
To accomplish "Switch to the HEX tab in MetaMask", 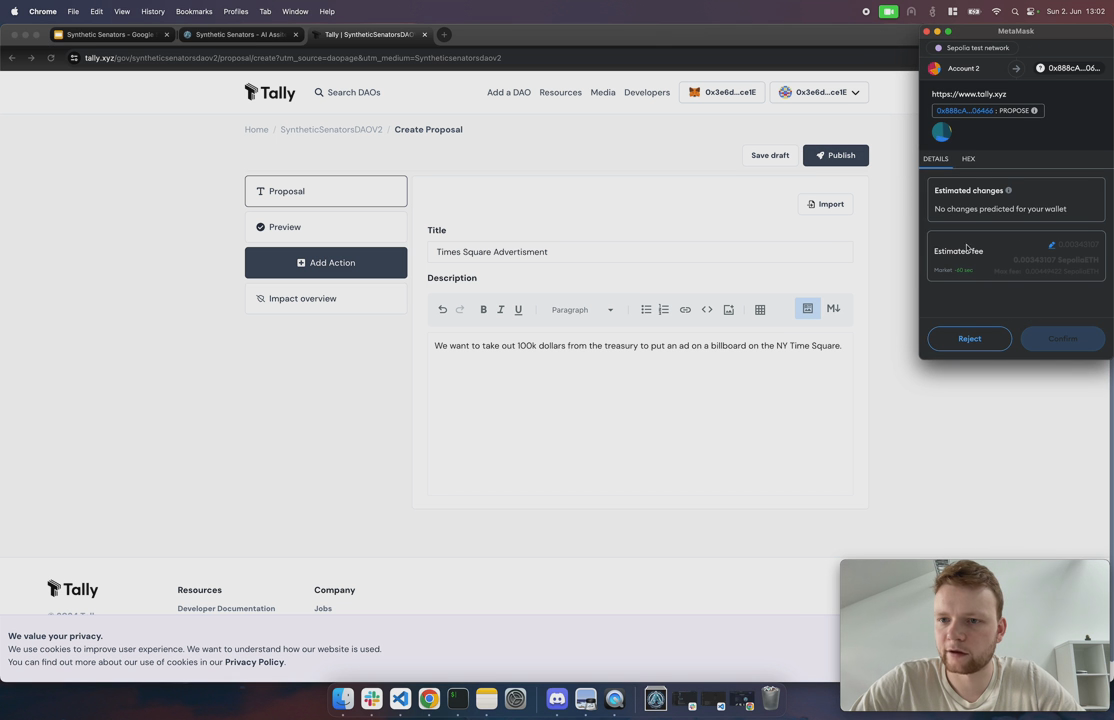I will [x=968, y=158].
